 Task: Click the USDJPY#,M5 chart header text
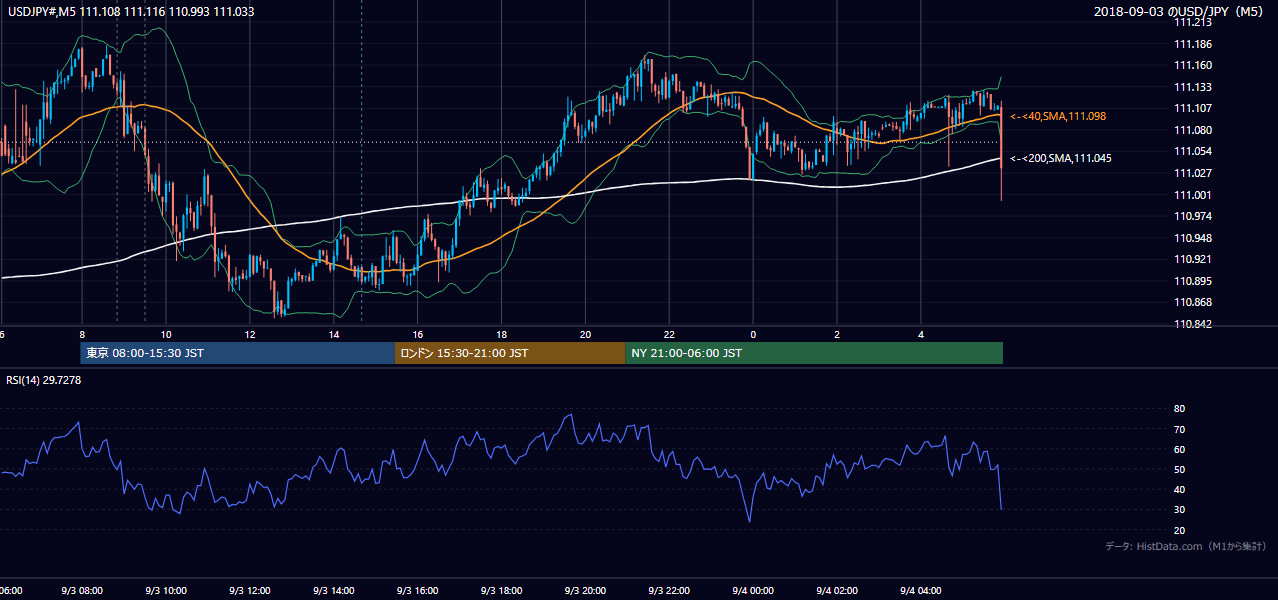[x=131, y=11]
